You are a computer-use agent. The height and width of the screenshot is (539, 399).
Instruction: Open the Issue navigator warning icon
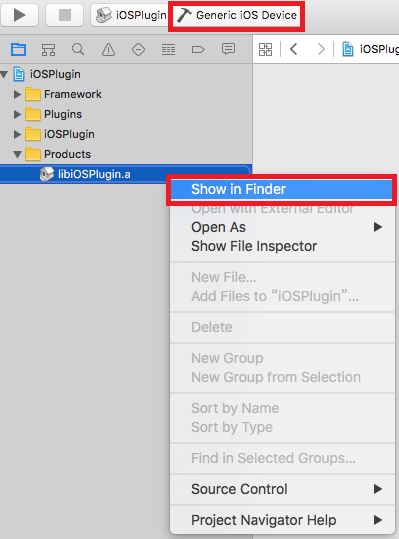(108, 50)
